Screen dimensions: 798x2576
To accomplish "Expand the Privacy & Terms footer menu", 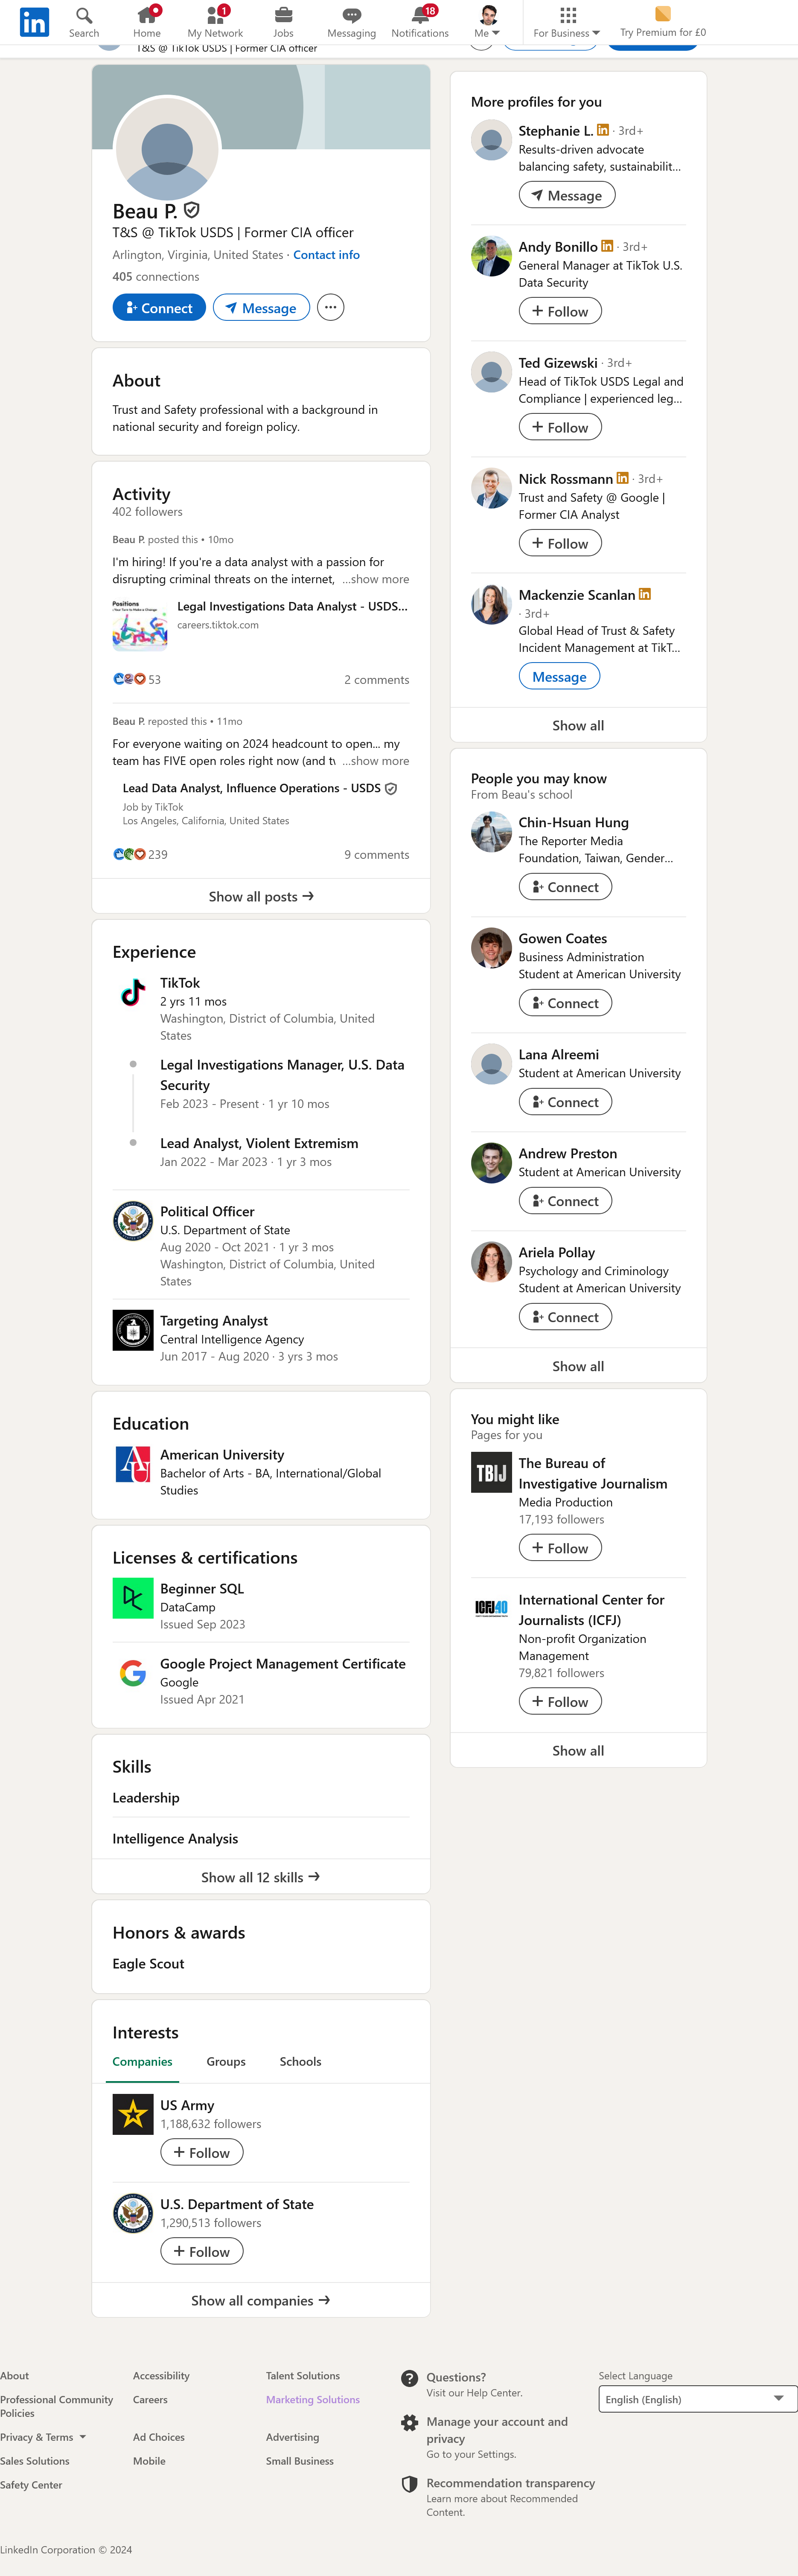I will [x=43, y=2437].
